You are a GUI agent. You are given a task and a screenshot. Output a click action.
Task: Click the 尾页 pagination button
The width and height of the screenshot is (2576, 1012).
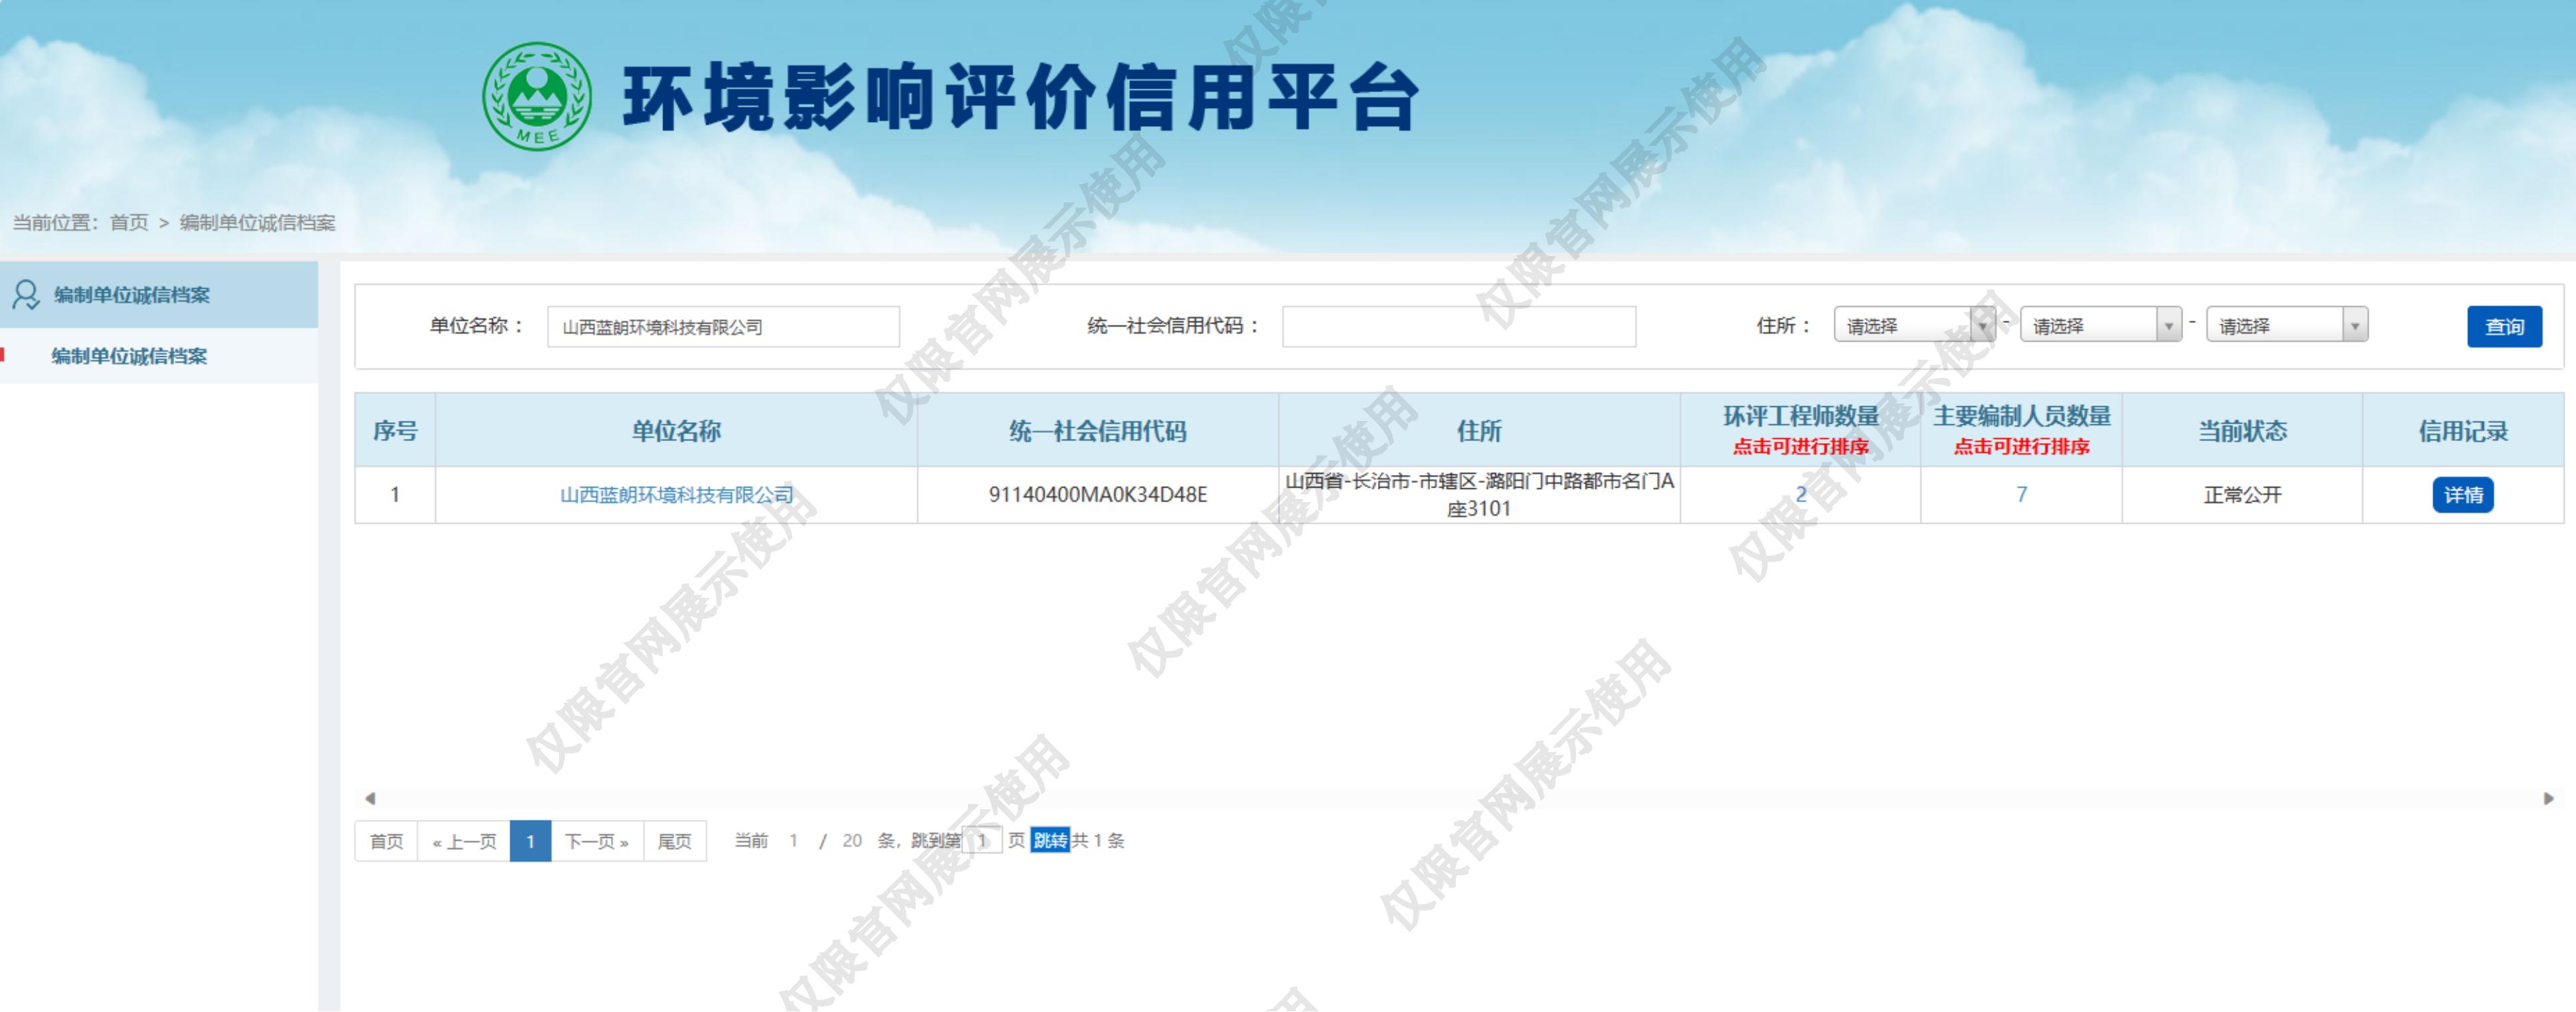(674, 841)
